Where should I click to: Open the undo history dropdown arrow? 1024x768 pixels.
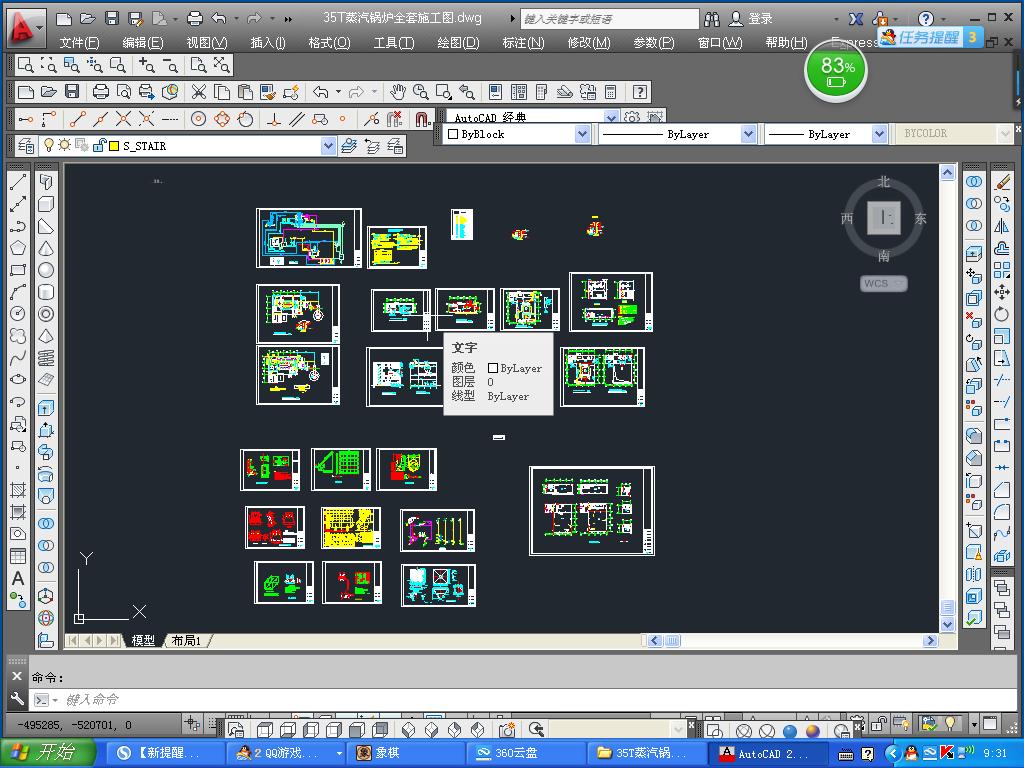pyautogui.click(x=338, y=91)
